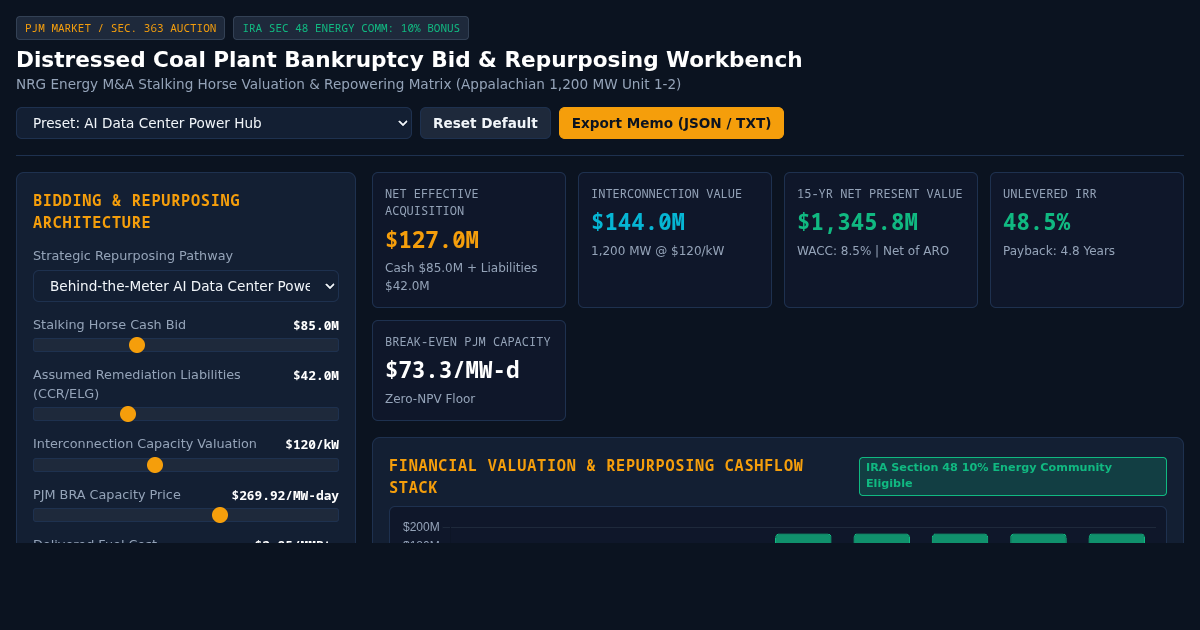This screenshot has width=1200, height=630.
Task: Click Export Memo (JSON / TXT) button
Action: click(x=671, y=123)
